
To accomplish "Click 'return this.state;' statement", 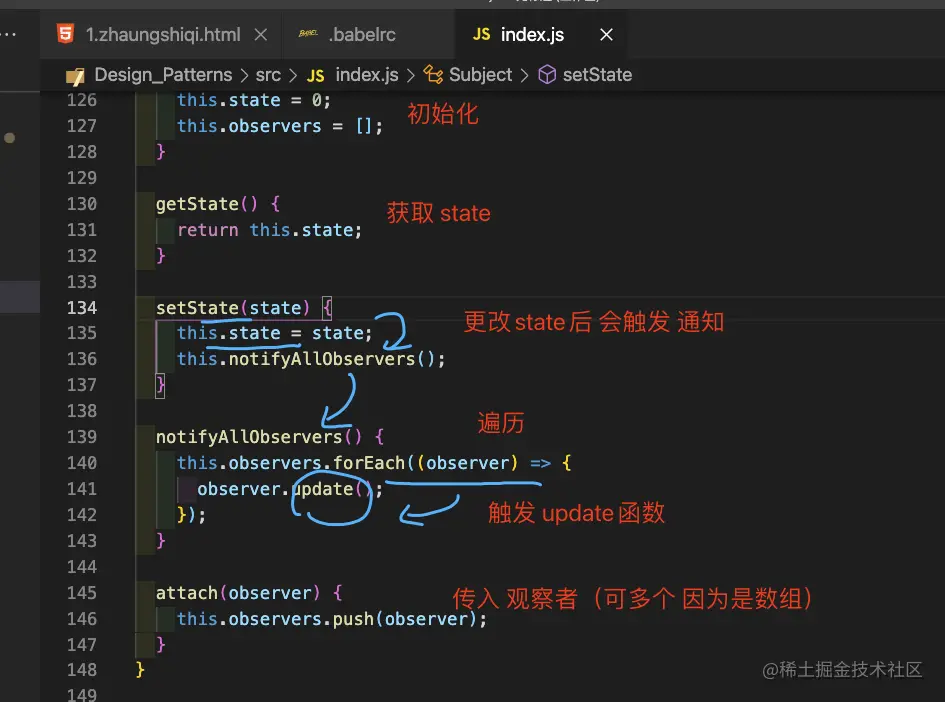I will (x=269, y=230).
